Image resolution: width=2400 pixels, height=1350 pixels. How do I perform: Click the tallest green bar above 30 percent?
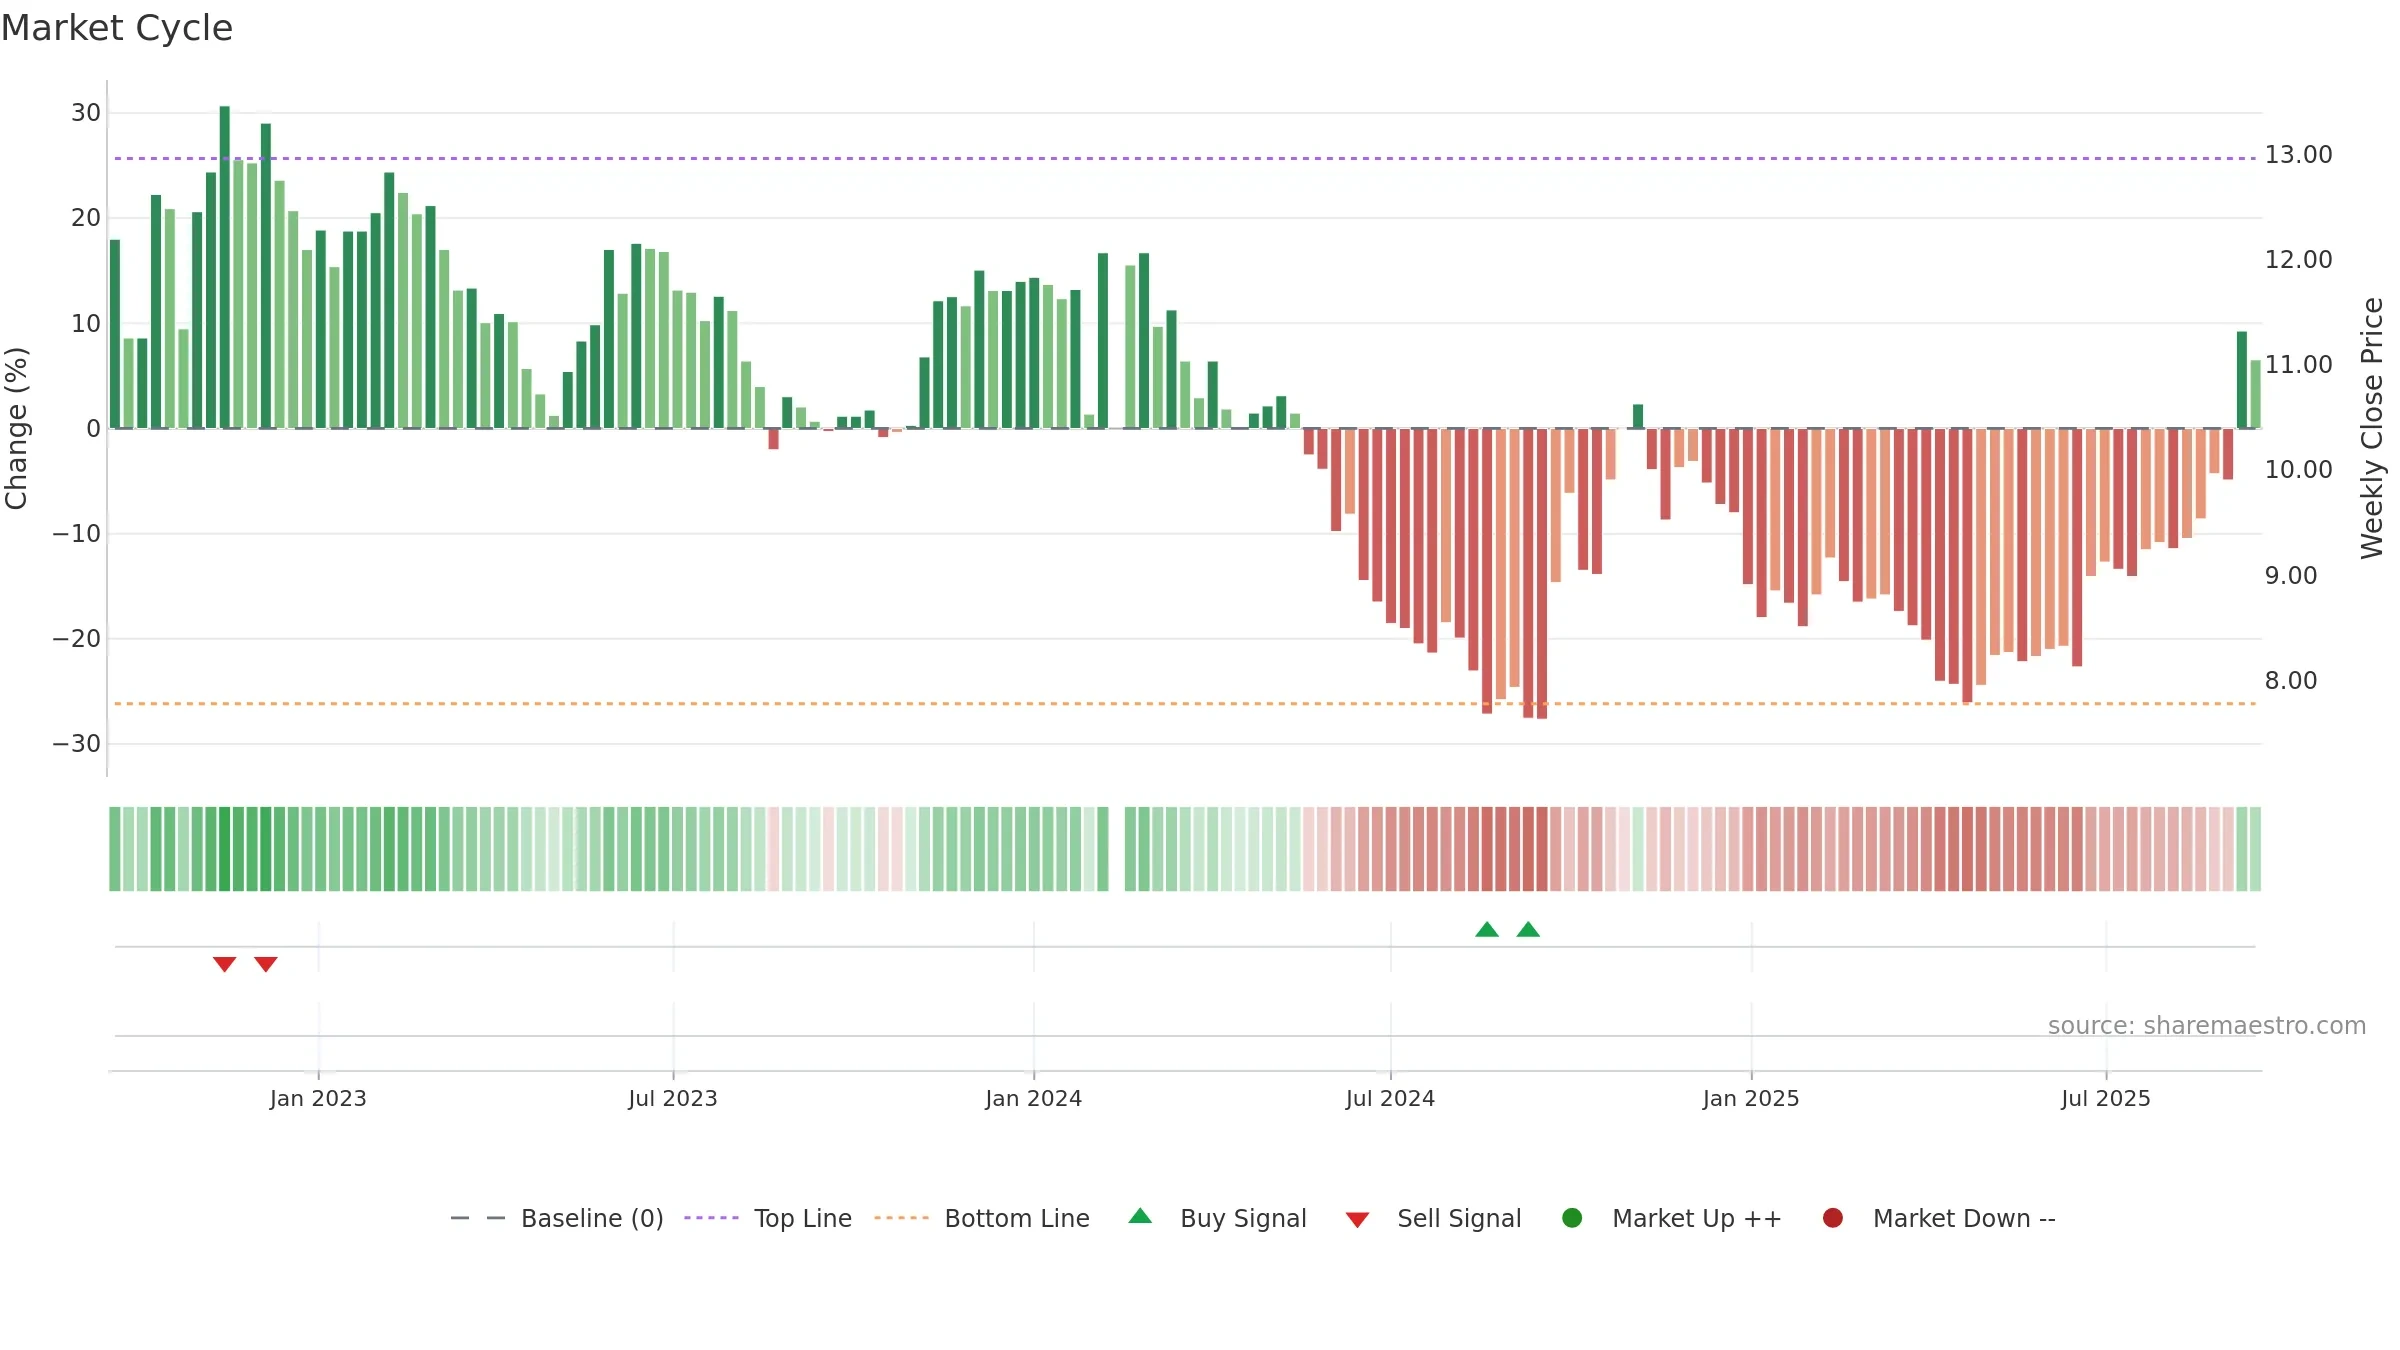click(x=224, y=267)
